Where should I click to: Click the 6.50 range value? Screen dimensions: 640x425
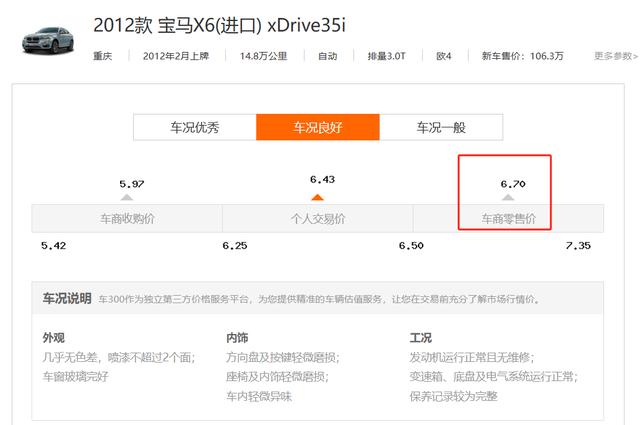pos(411,246)
